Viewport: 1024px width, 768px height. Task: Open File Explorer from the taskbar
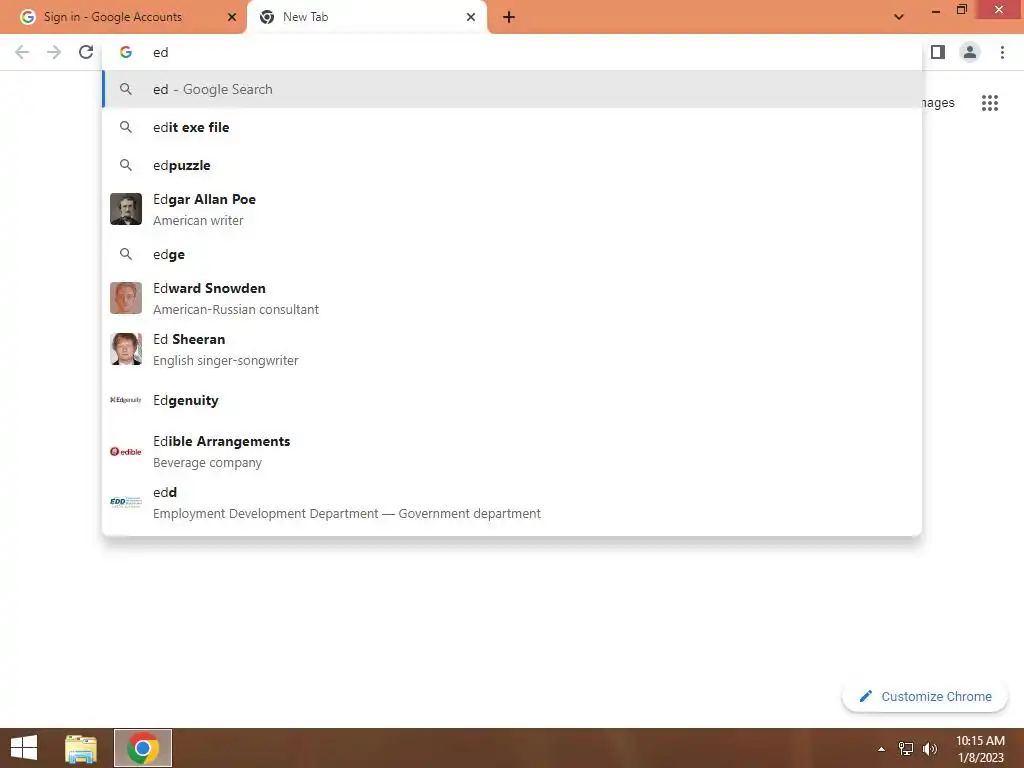click(x=81, y=748)
